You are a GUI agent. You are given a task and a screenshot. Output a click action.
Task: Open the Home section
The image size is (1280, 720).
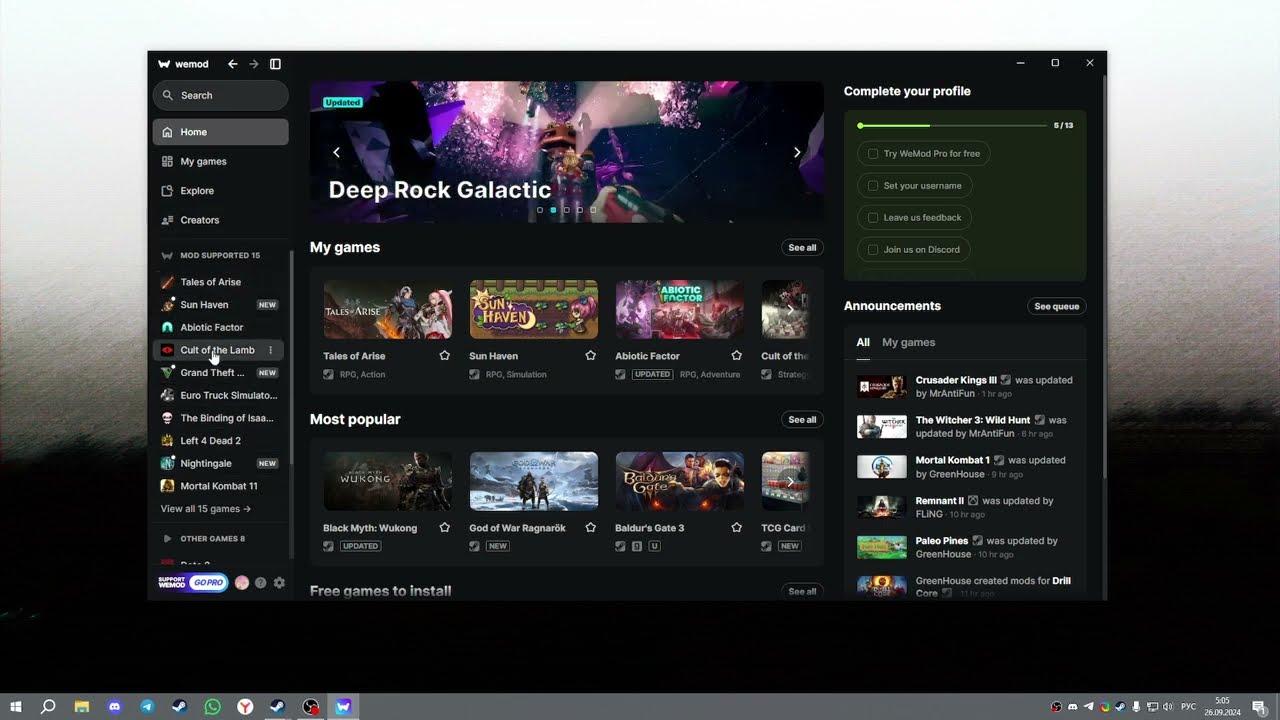coord(220,132)
